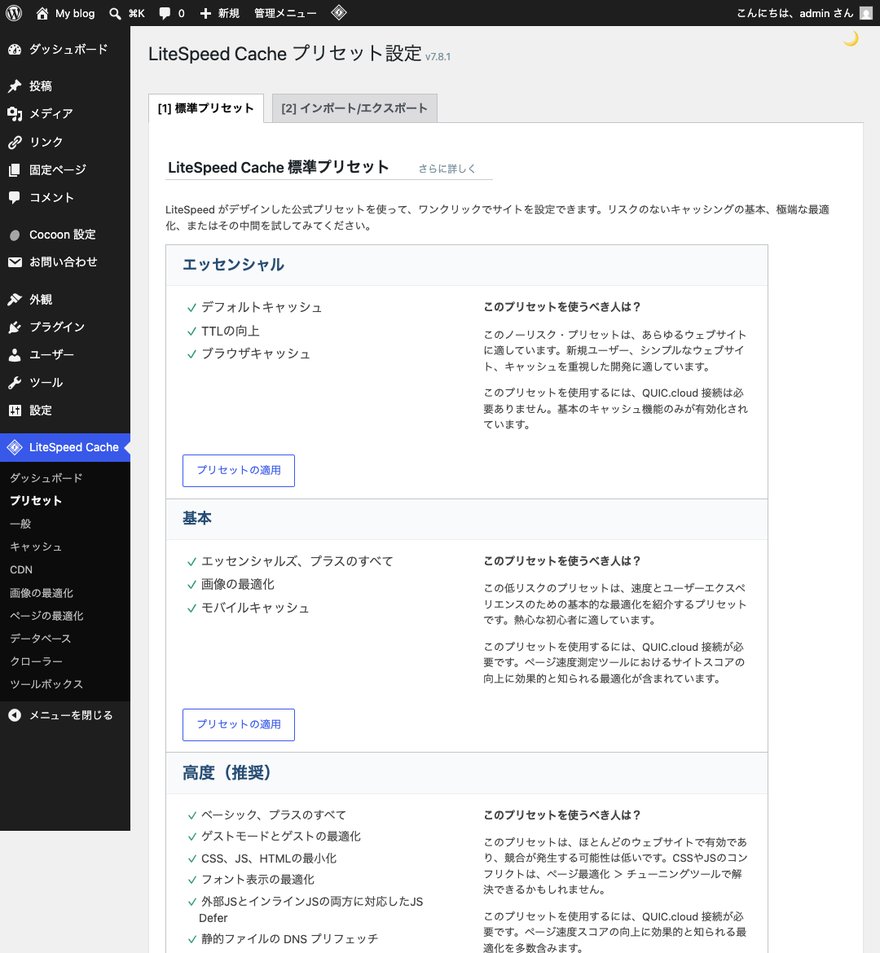Click LiteSpeed diamond icon in admin bar
The image size is (880, 953).
(x=339, y=13)
